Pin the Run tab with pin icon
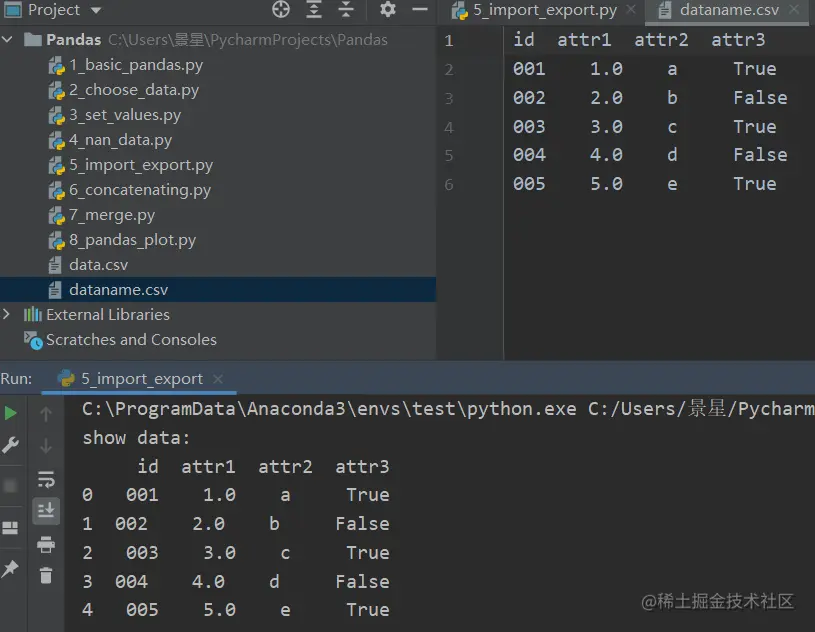The height and width of the screenshot is (632, 815). [10, 569]
